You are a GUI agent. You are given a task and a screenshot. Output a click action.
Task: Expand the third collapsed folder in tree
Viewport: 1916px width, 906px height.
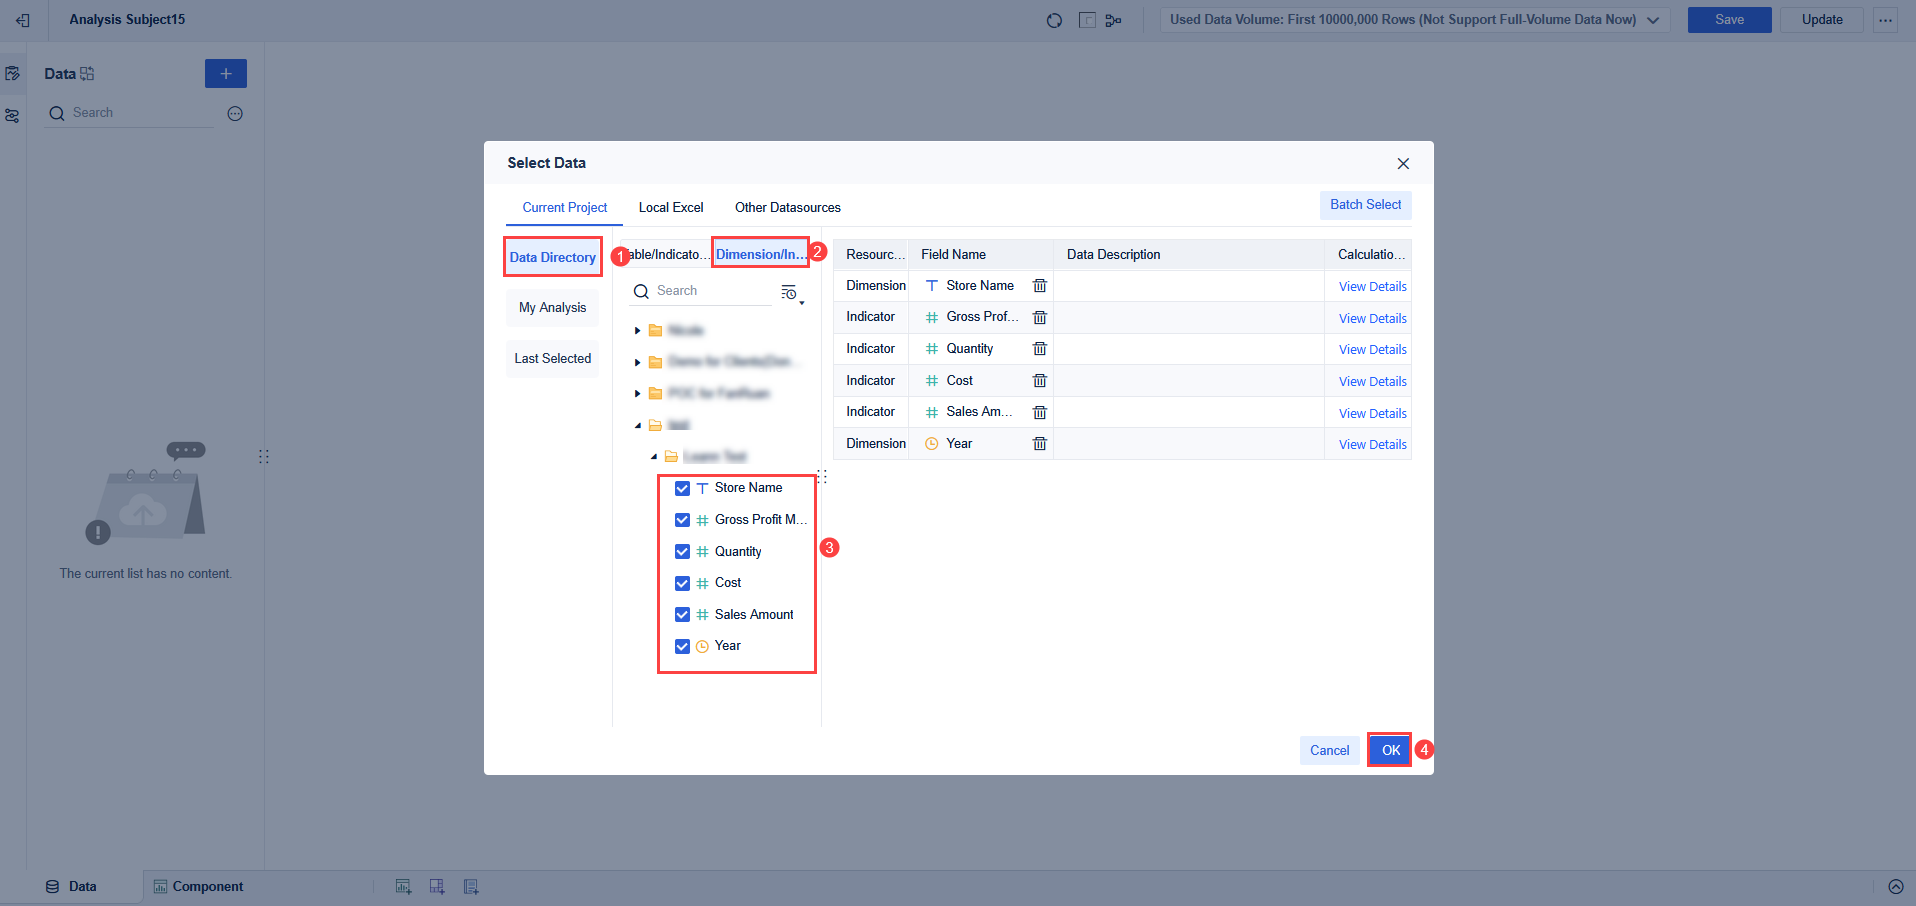coord(638,394)
